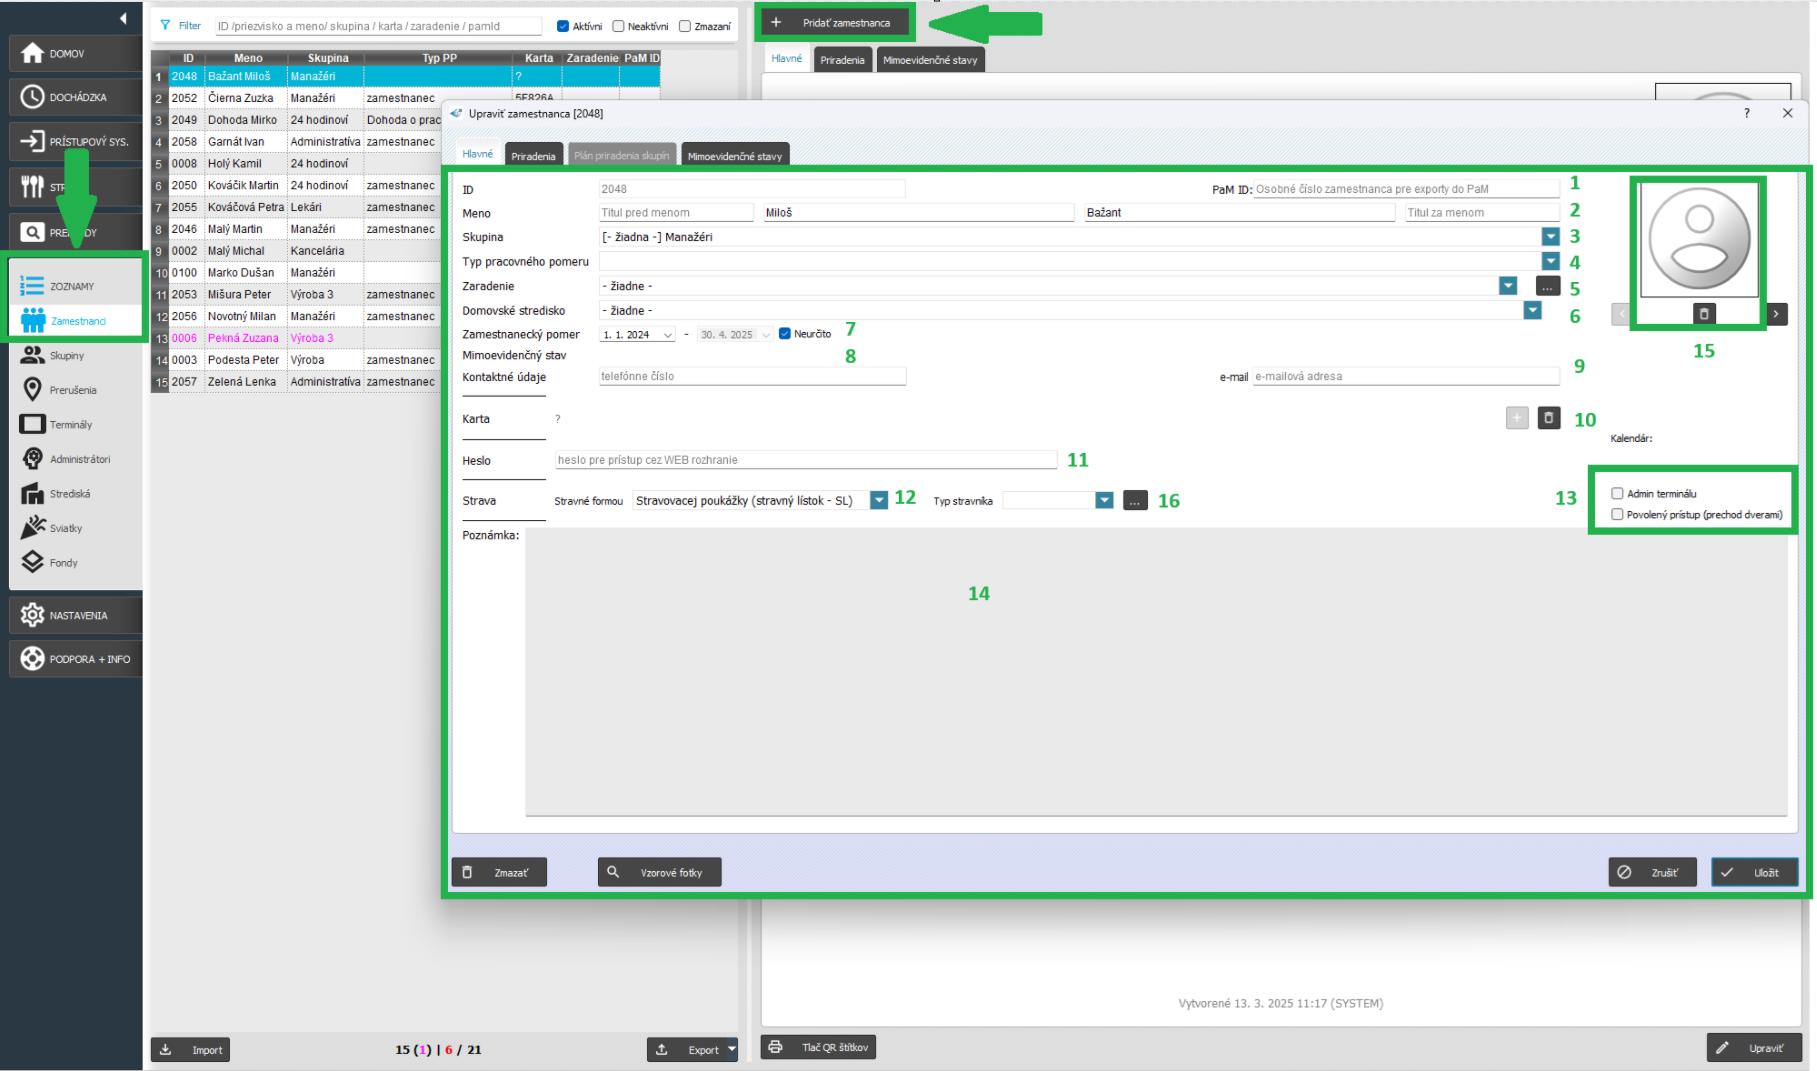Switch to Priradenia tab in dialog

533,156
